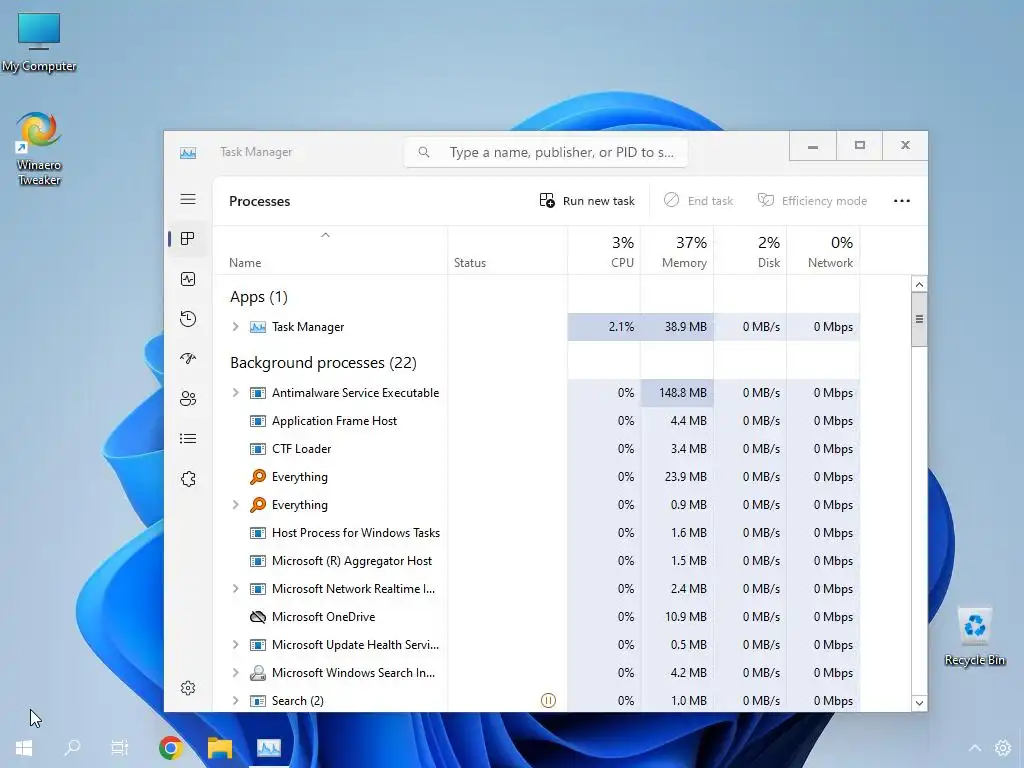This screenshot has height=768, width=1024.
Task: Click the Microsoft OneDrive process icon
Action: pyautogui.click(x=258, y=616)
